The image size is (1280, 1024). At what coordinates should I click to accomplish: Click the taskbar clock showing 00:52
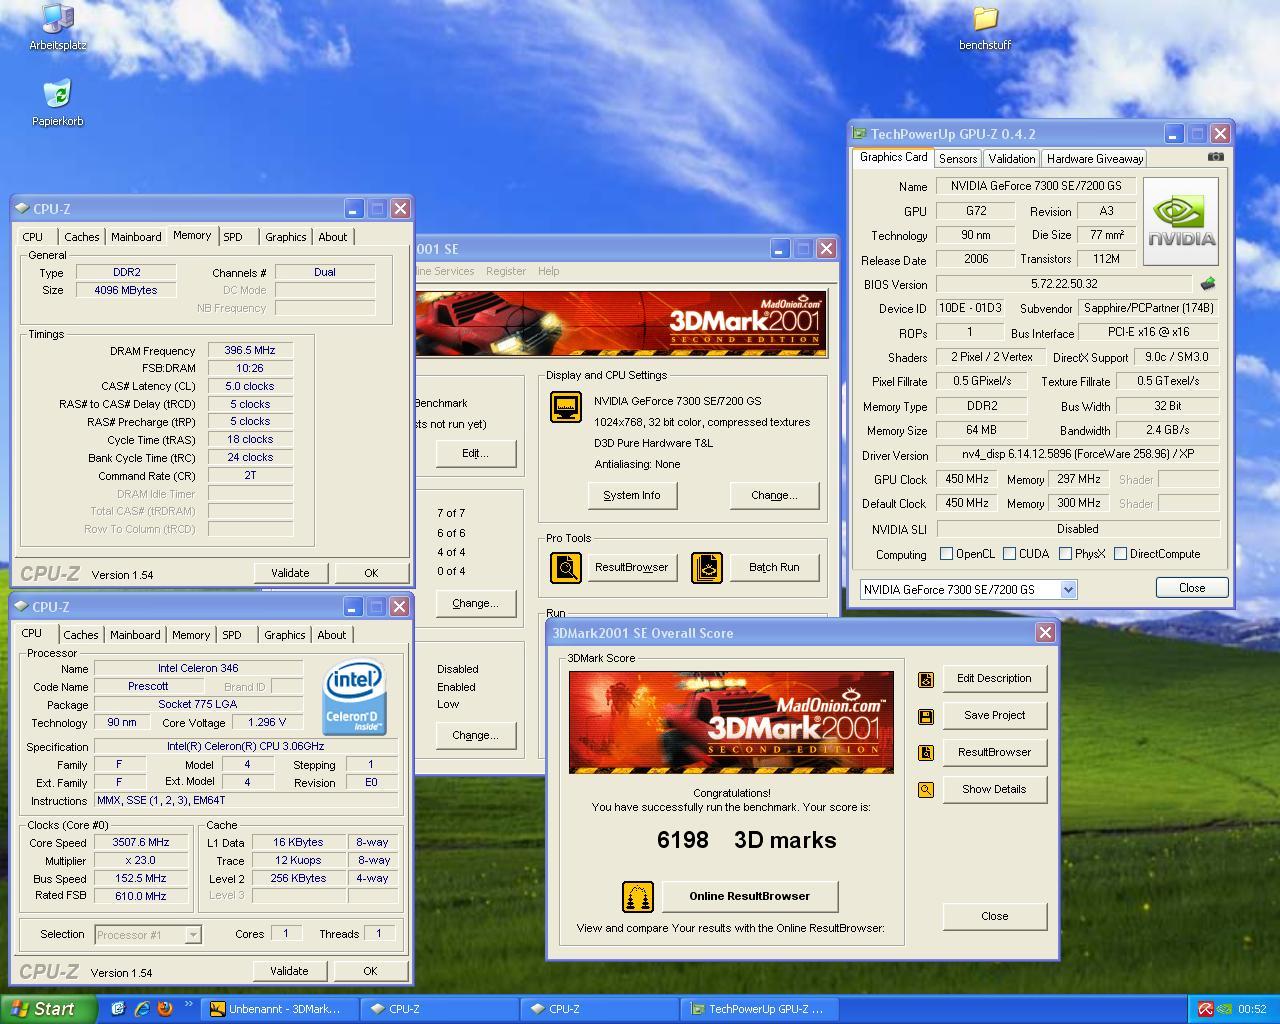(x=1252, y=1009)
